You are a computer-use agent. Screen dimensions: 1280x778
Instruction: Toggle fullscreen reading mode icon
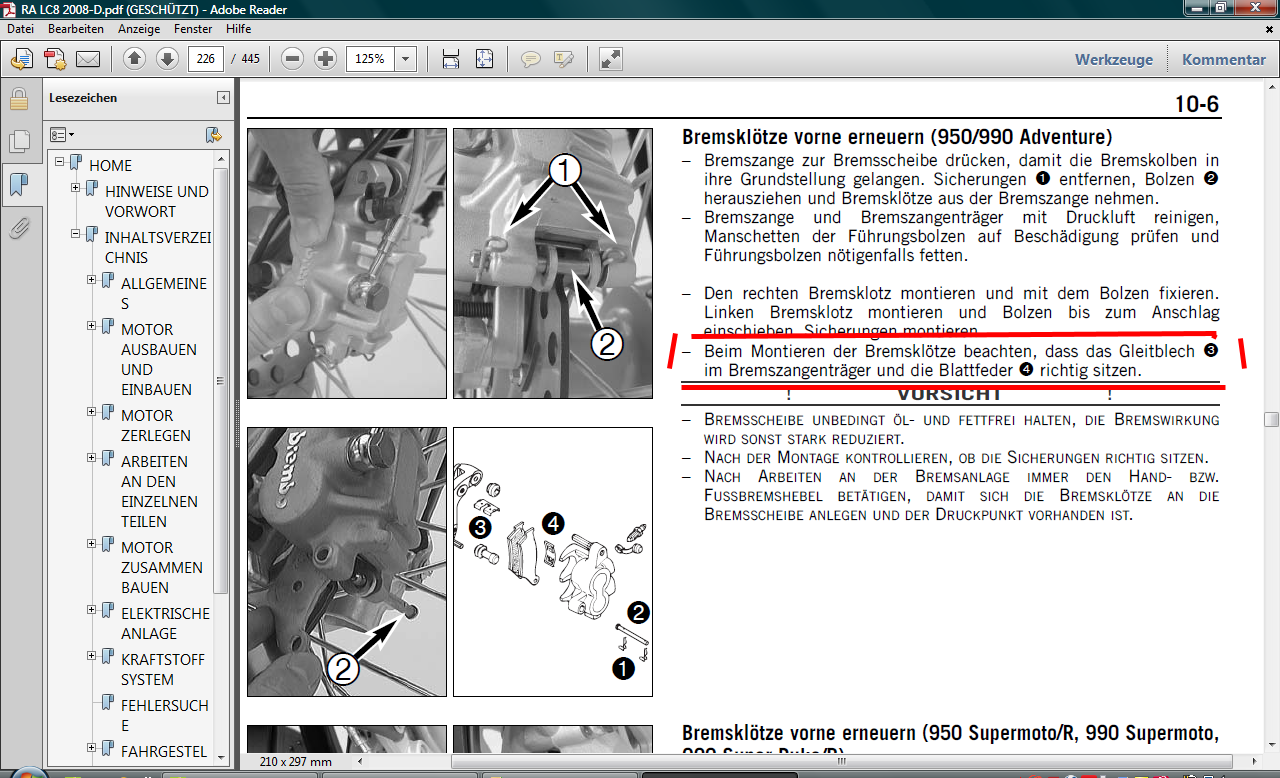(611, 59)
